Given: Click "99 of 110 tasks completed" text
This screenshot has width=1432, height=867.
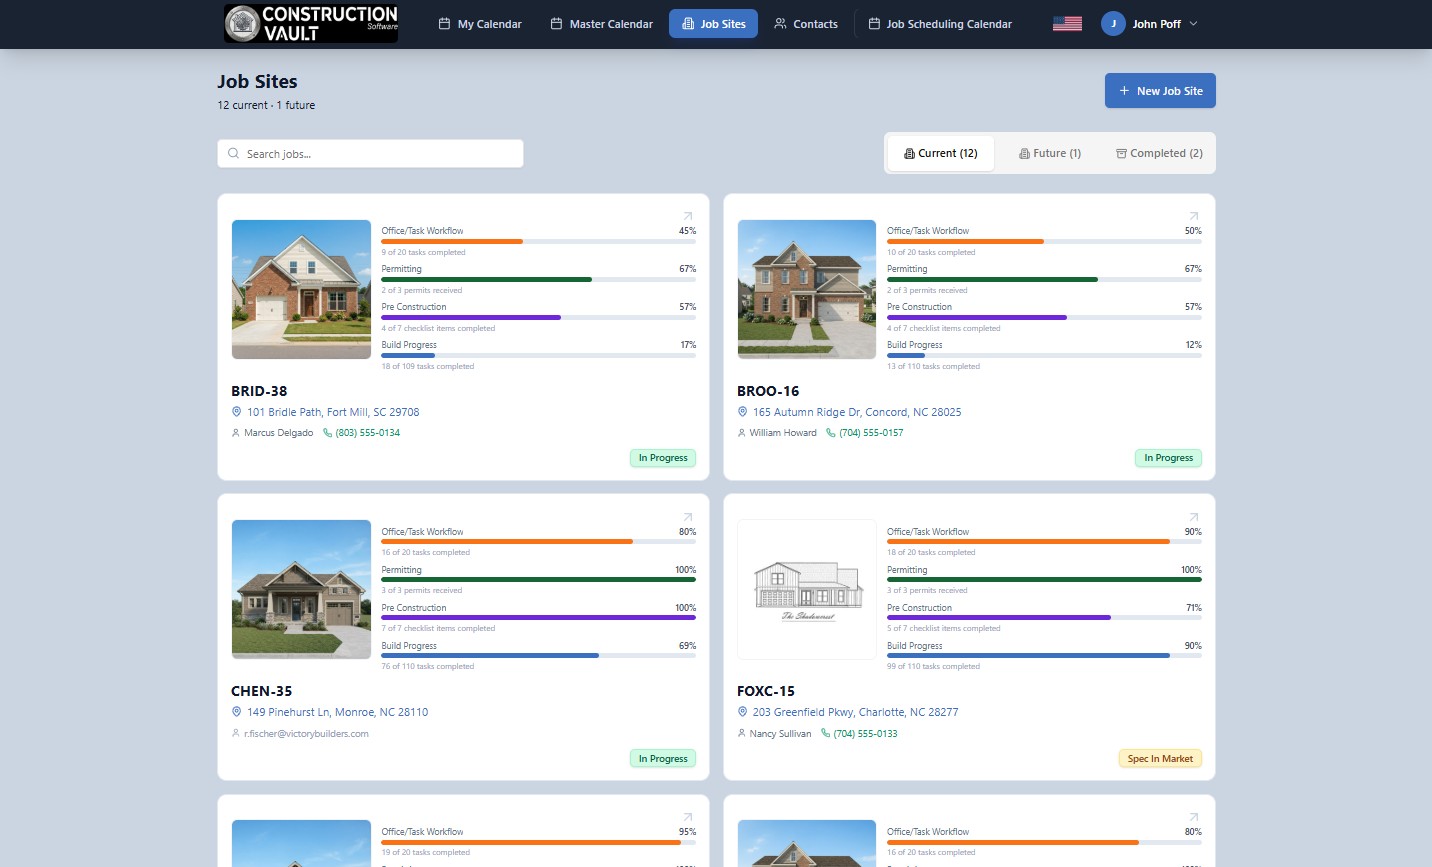Looking at the screenshot, I should coord(933,666).
